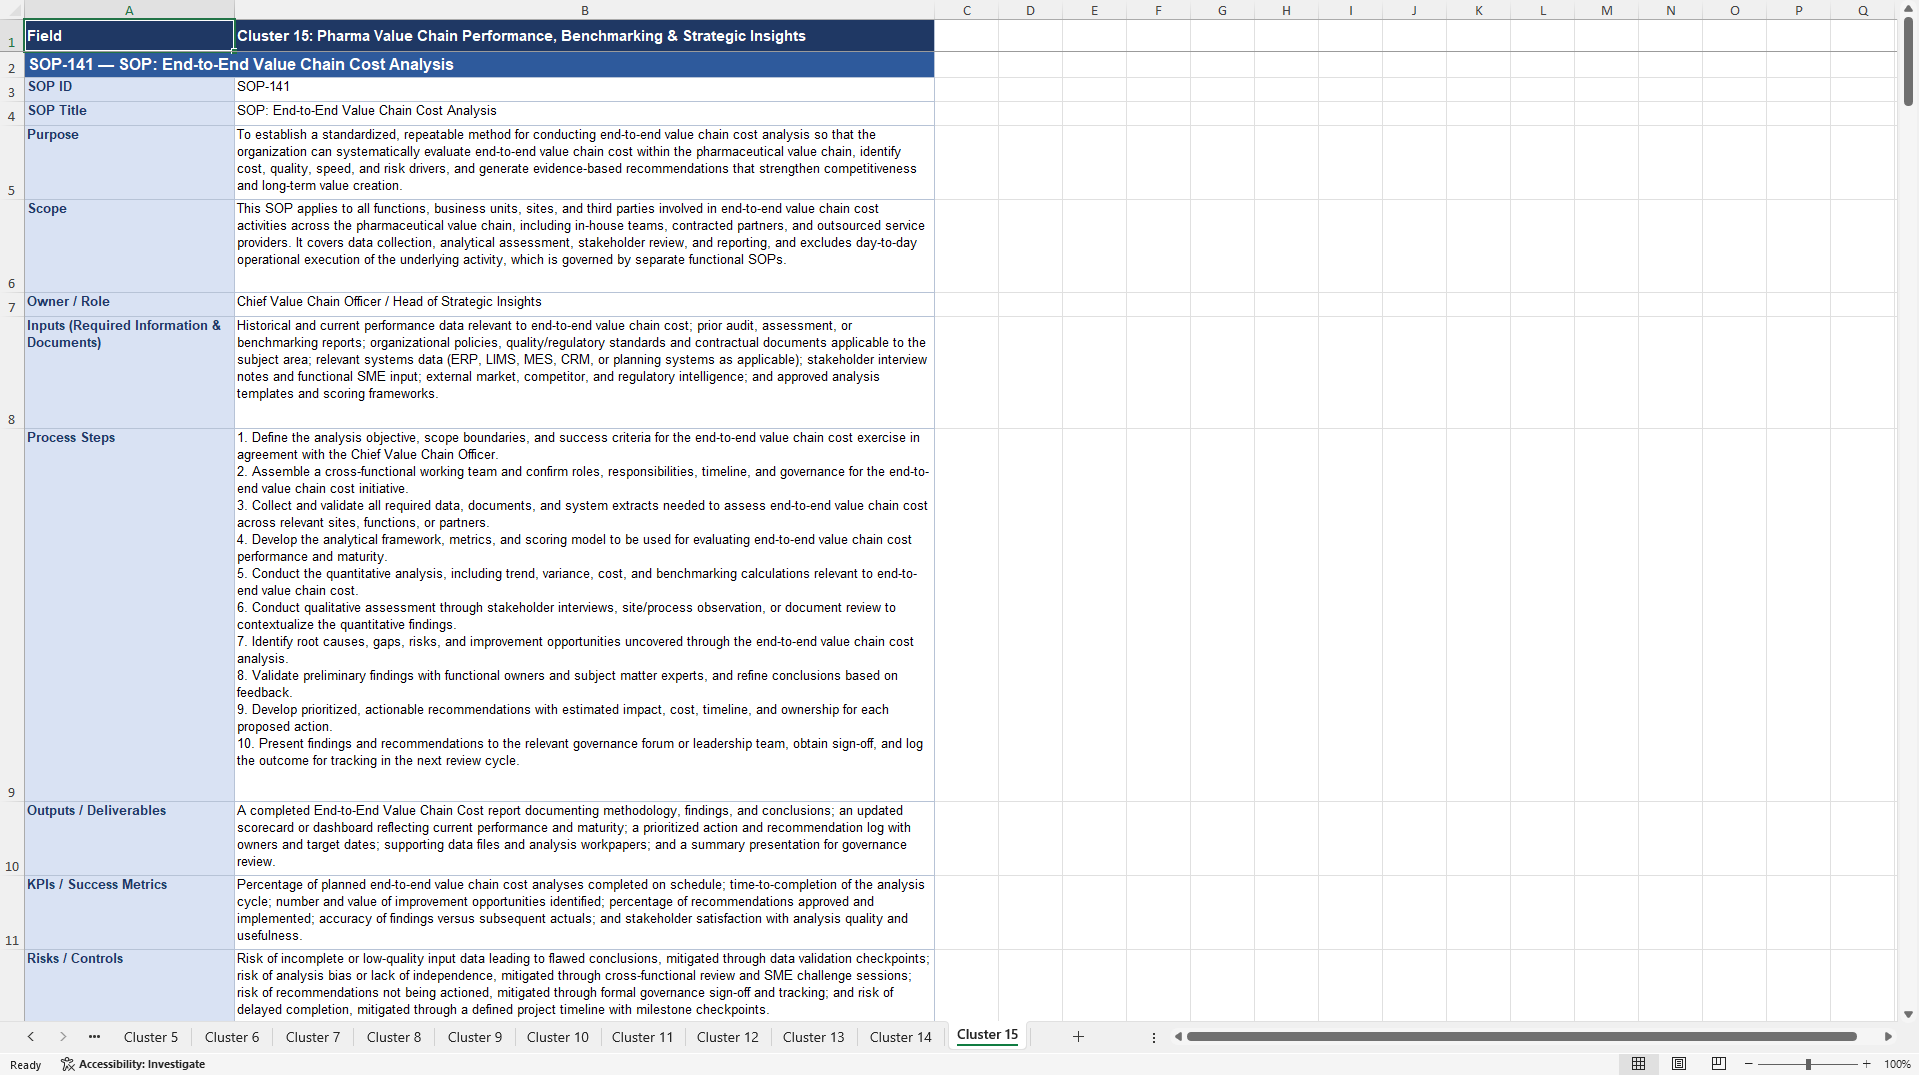
Task: Select row 5 header
Action: pos(12,162)
